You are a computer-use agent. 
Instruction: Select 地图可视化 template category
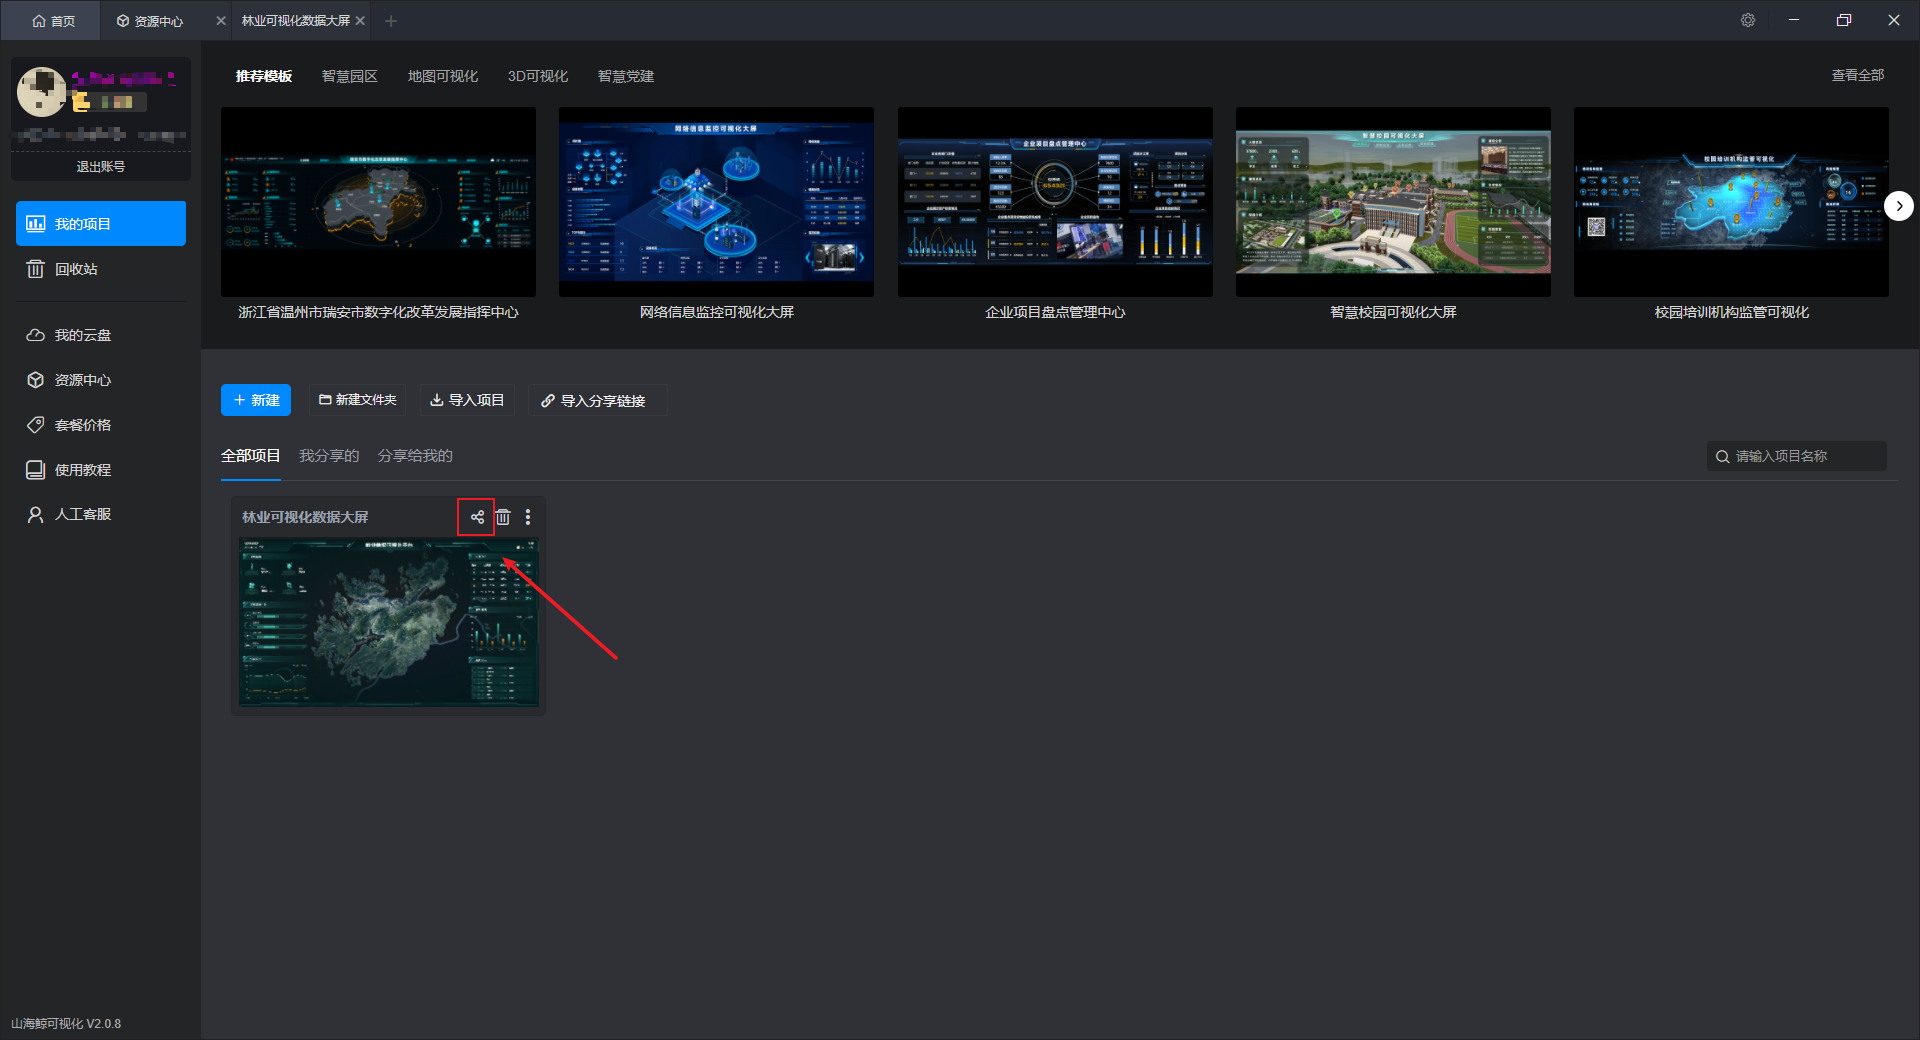click(443, 76)
